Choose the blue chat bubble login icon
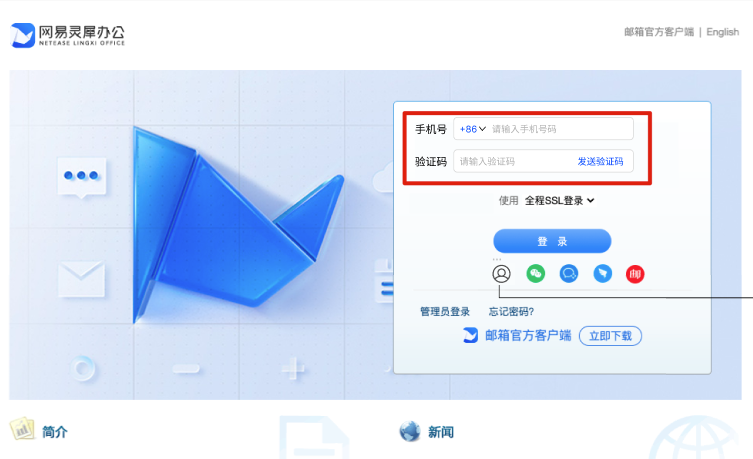753x459 pixels. point(569,274)
